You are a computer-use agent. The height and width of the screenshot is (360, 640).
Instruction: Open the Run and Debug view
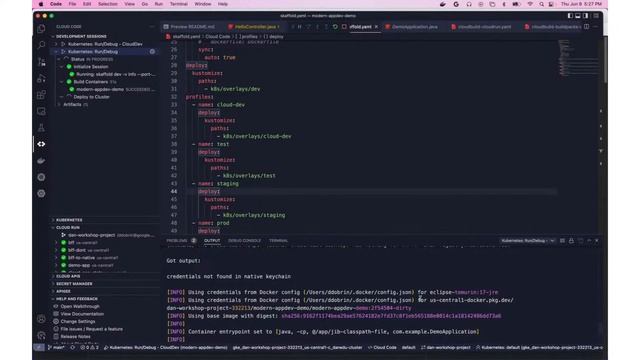tap(41, 78)
